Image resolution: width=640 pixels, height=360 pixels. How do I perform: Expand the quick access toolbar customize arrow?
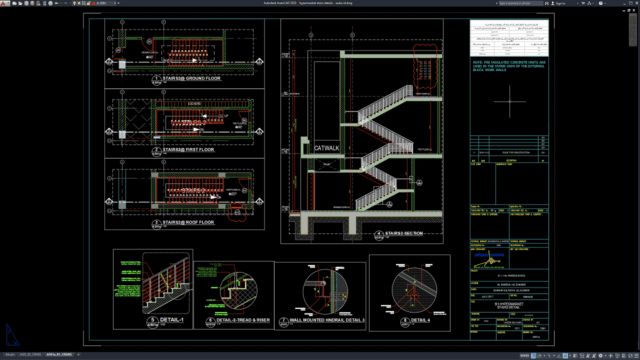119,3
